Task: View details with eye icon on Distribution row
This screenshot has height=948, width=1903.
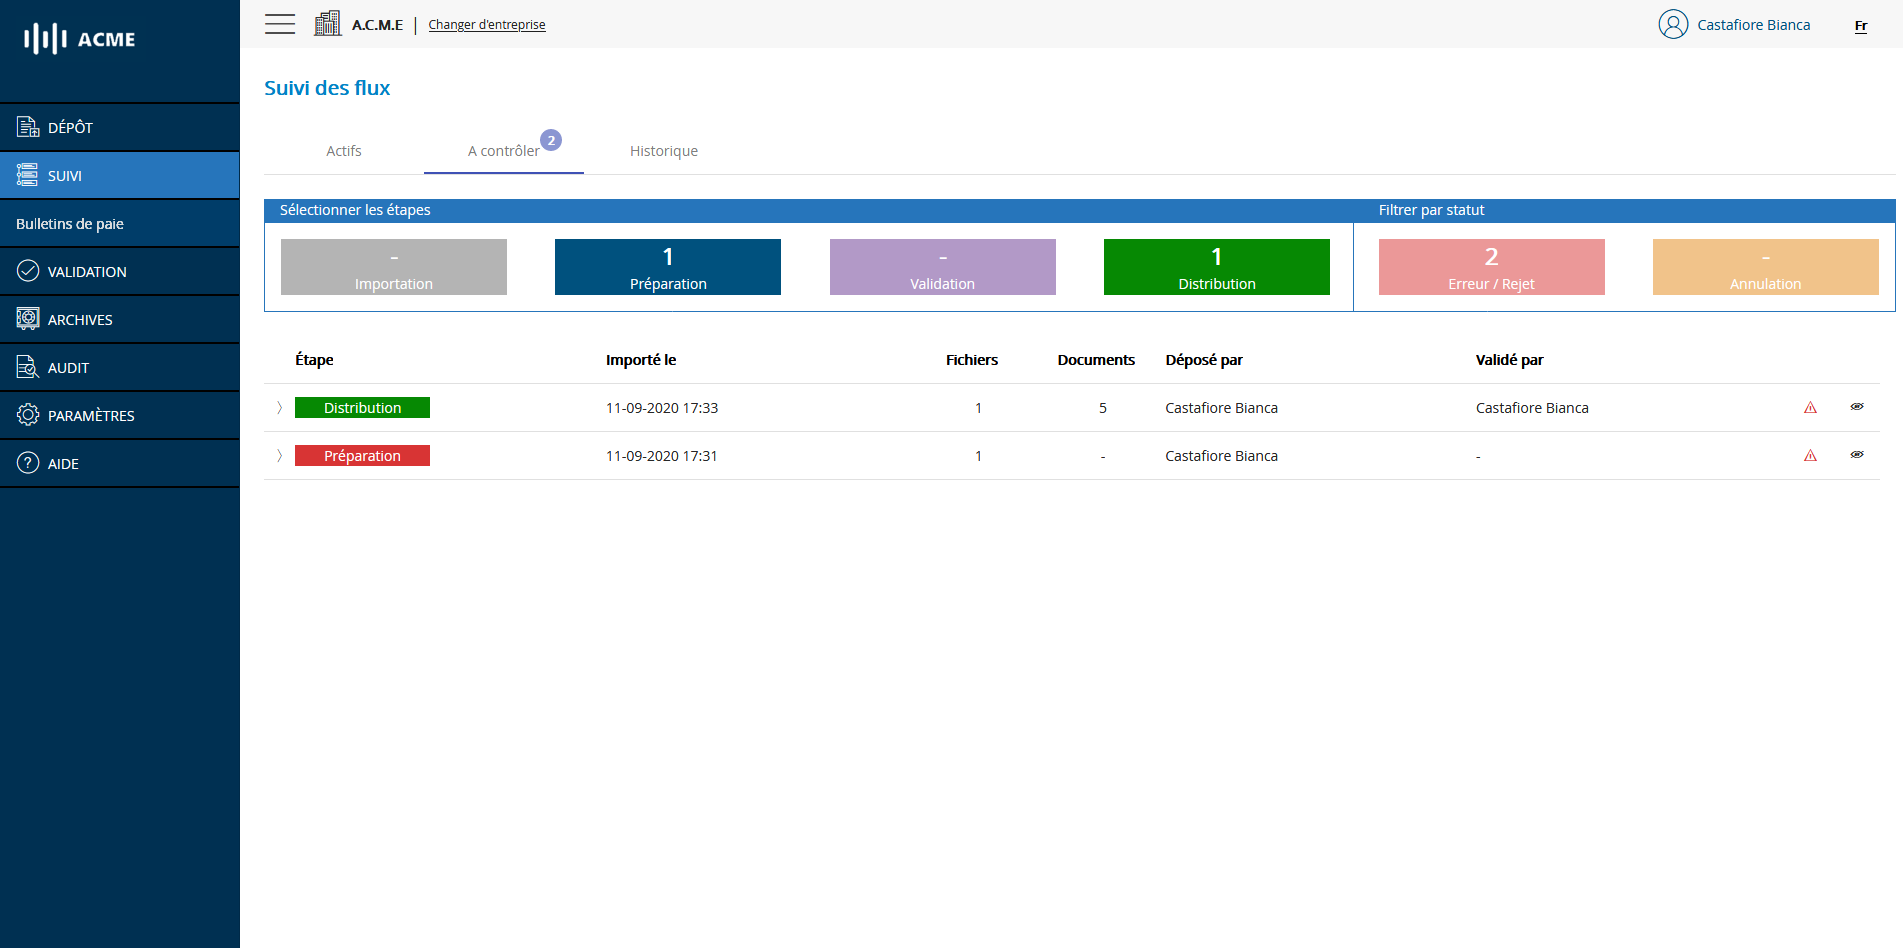Action: 1857,407
